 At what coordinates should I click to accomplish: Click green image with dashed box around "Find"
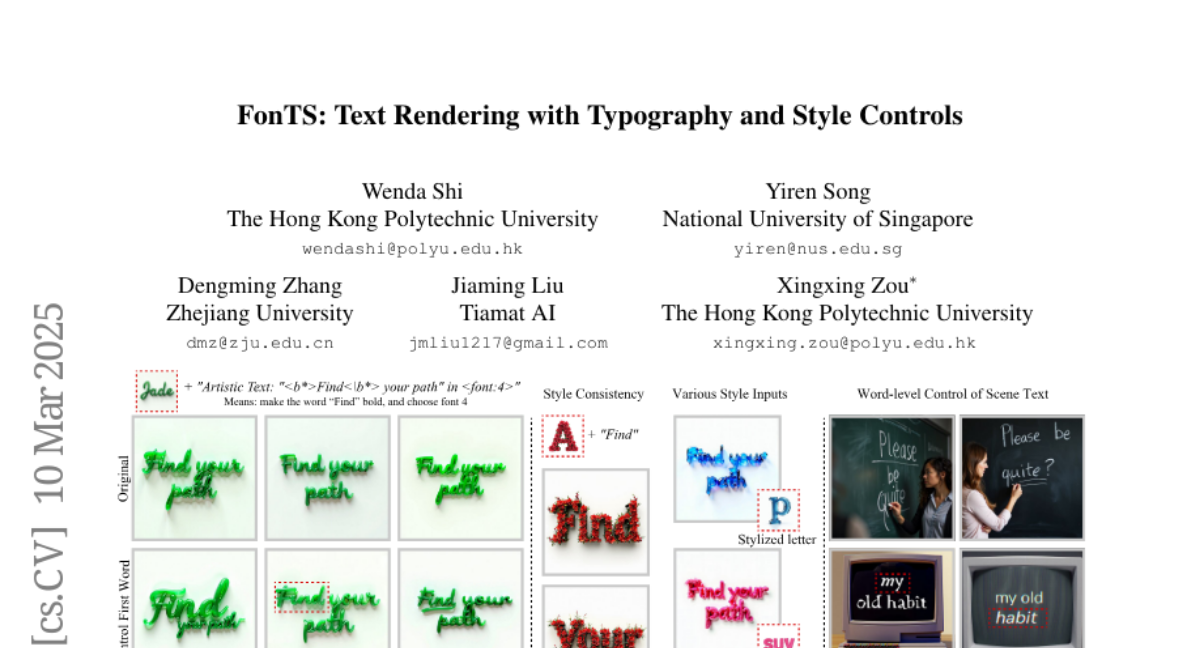pos(327,599)
